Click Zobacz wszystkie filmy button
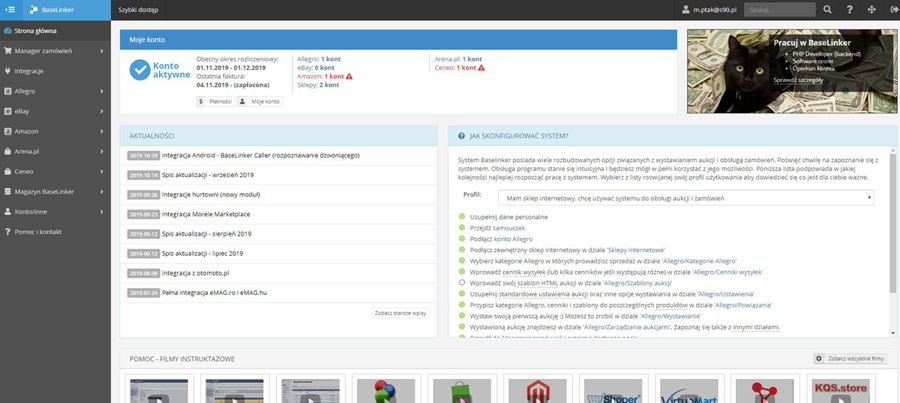Image resolution: width=900 pixels, height=403 pixels. [x=851, y=358]
